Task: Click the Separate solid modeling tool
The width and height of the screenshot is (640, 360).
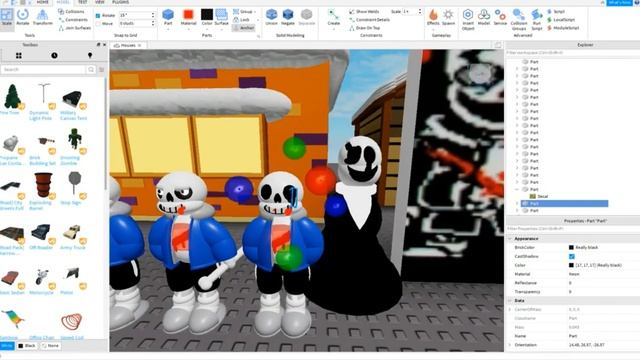Action: pyautogui.click(x=307, y=17)
